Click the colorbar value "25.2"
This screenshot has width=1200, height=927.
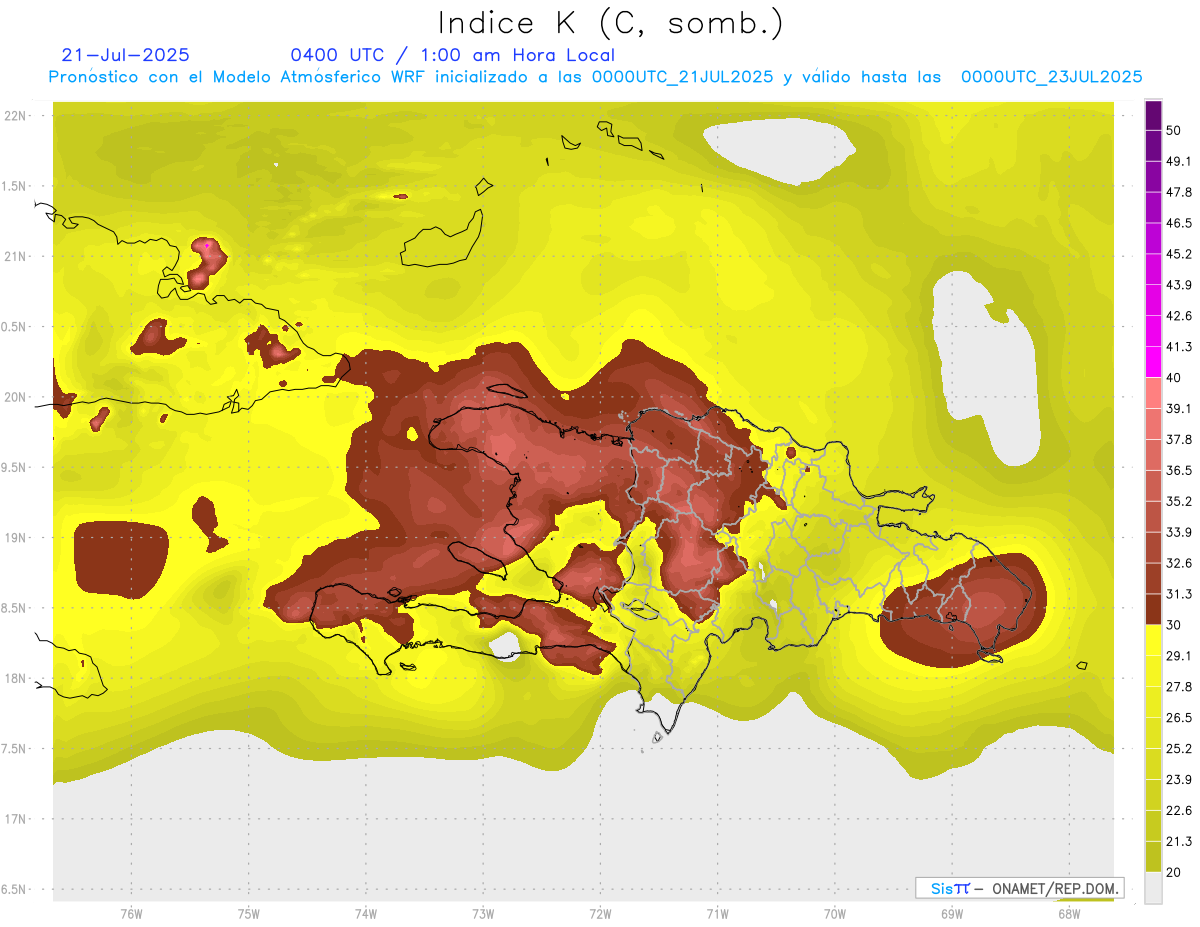[x=1179, y=749]
